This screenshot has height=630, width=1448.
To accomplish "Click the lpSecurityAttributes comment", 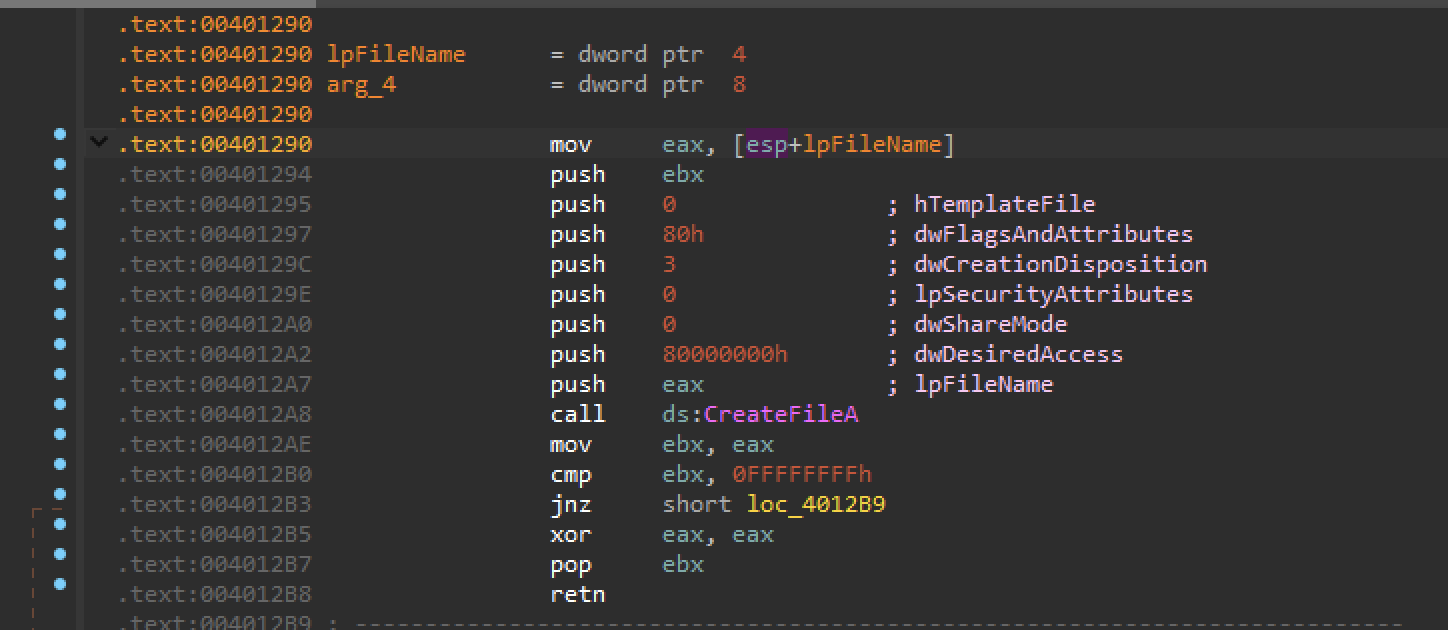I will click(1054, 294).
